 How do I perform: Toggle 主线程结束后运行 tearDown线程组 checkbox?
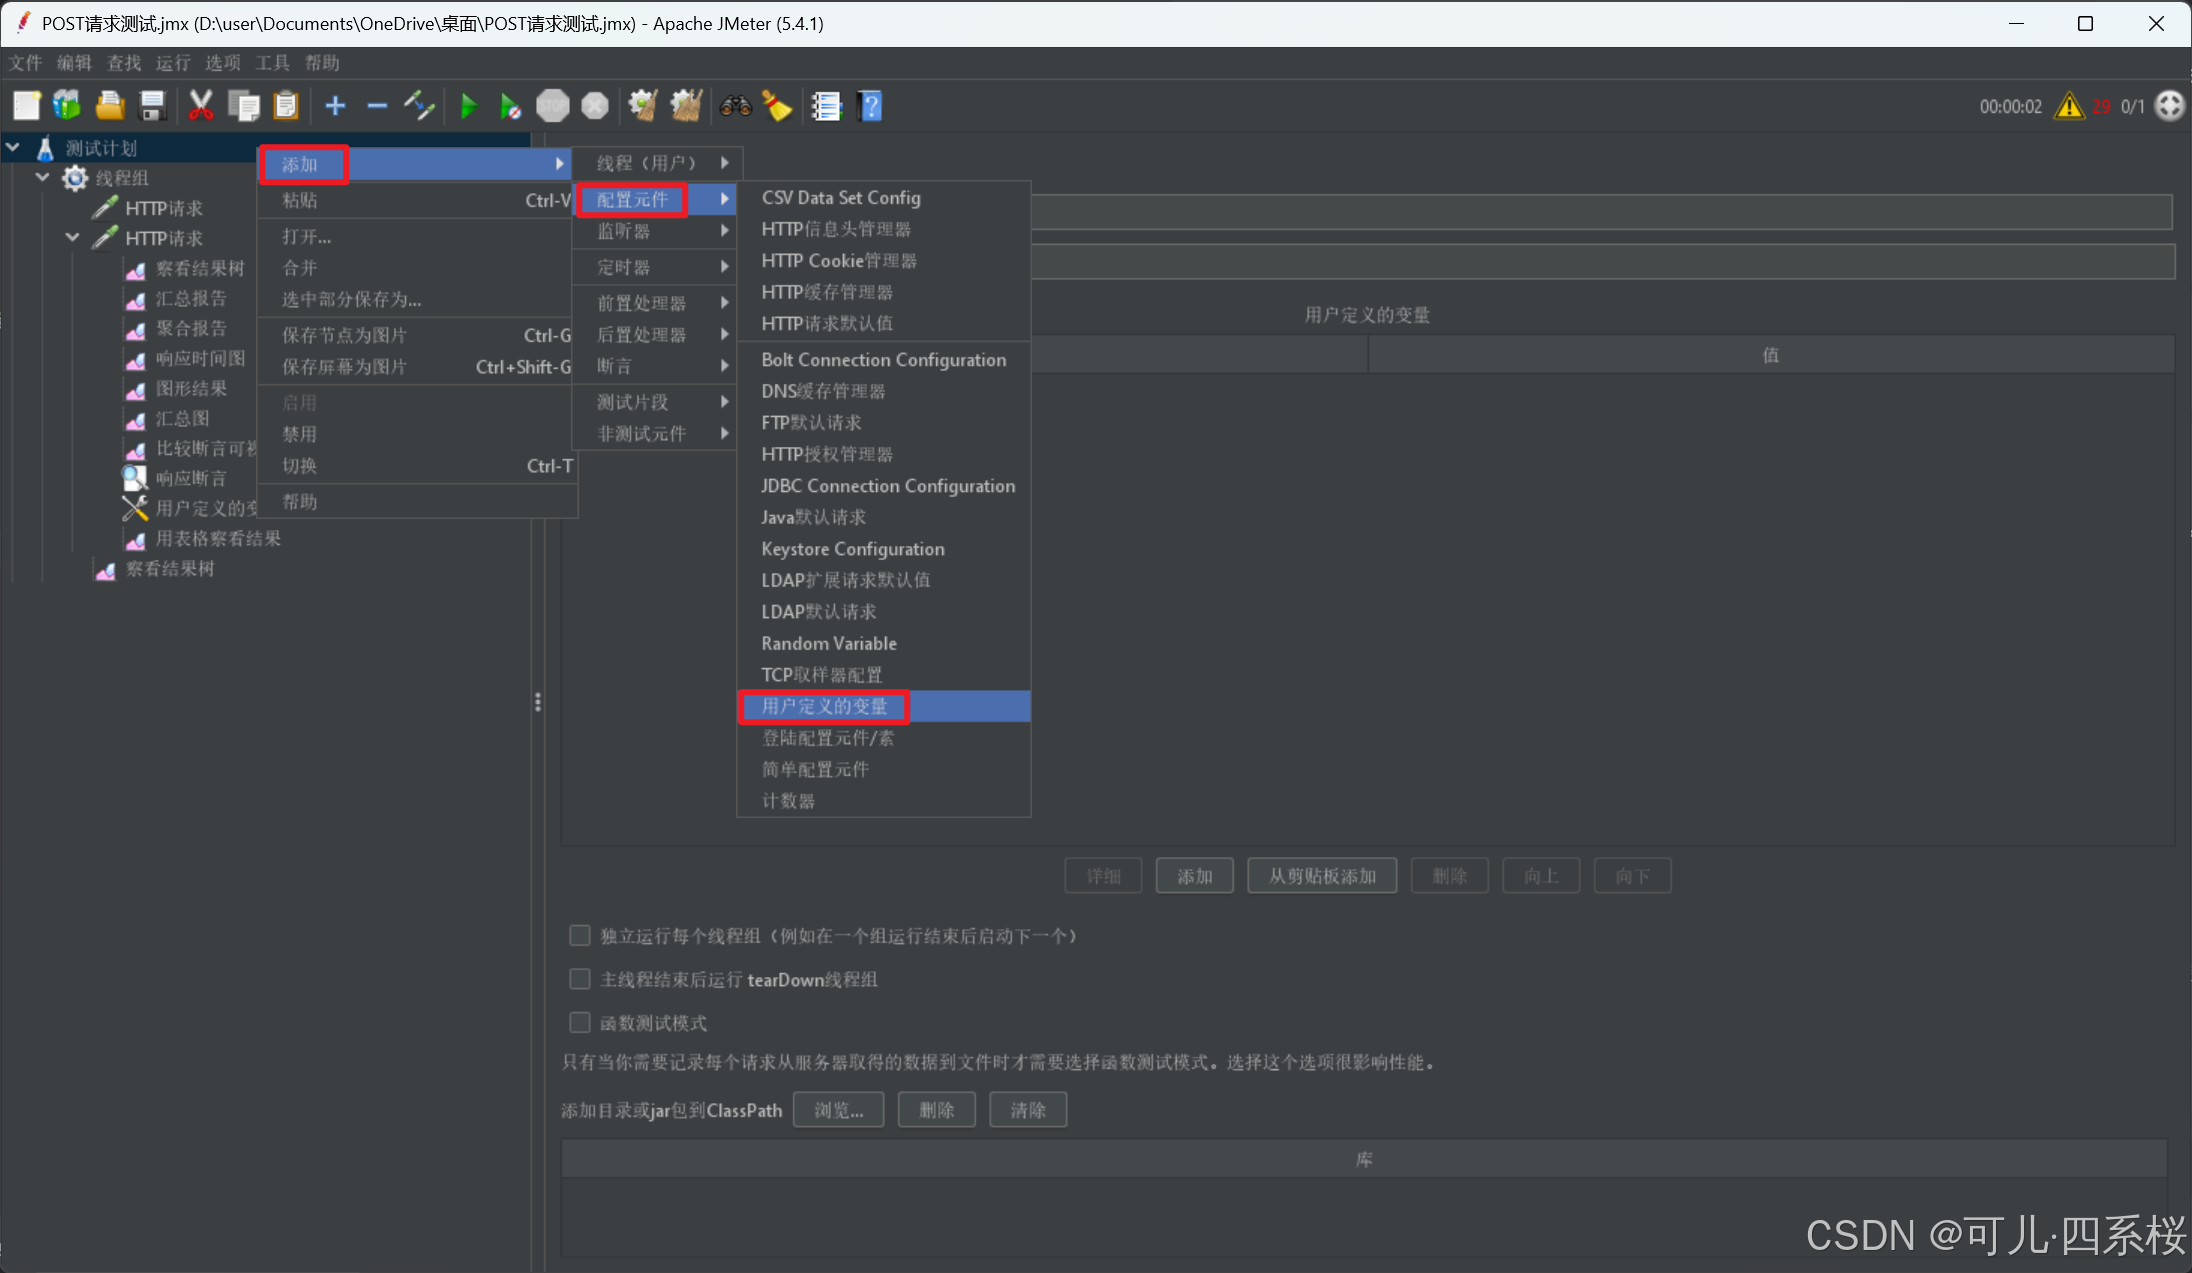(x=579, y=979)
